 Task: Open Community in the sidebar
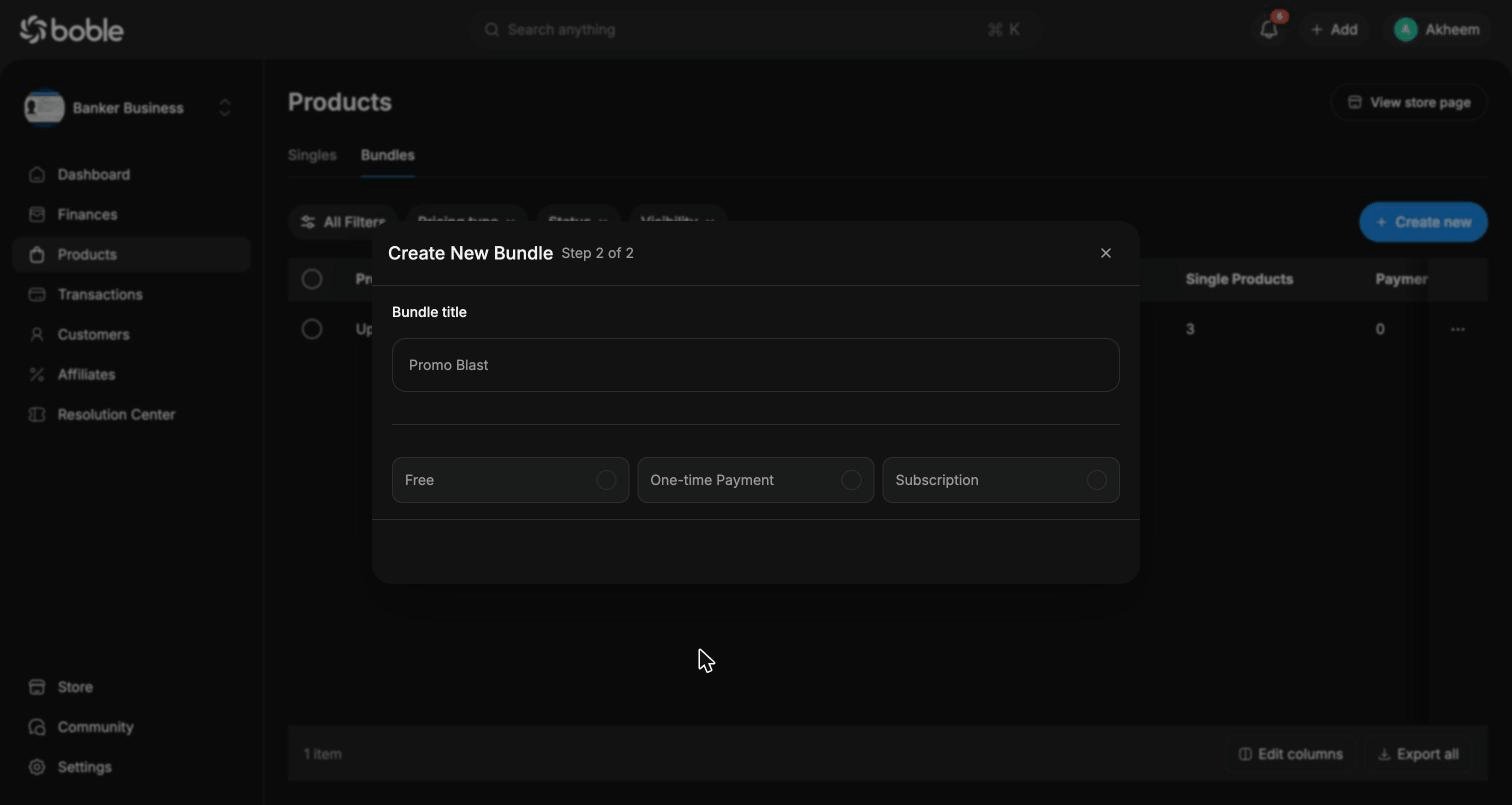[131, 727]
